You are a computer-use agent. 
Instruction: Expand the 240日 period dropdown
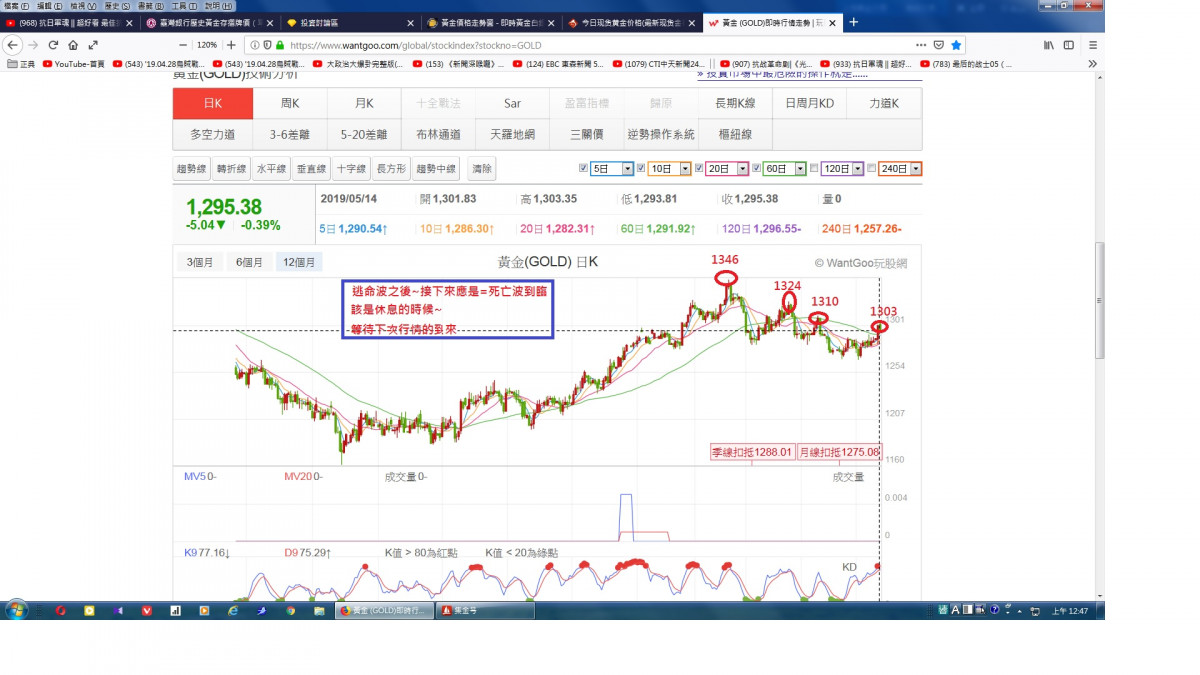coord(916,169)
